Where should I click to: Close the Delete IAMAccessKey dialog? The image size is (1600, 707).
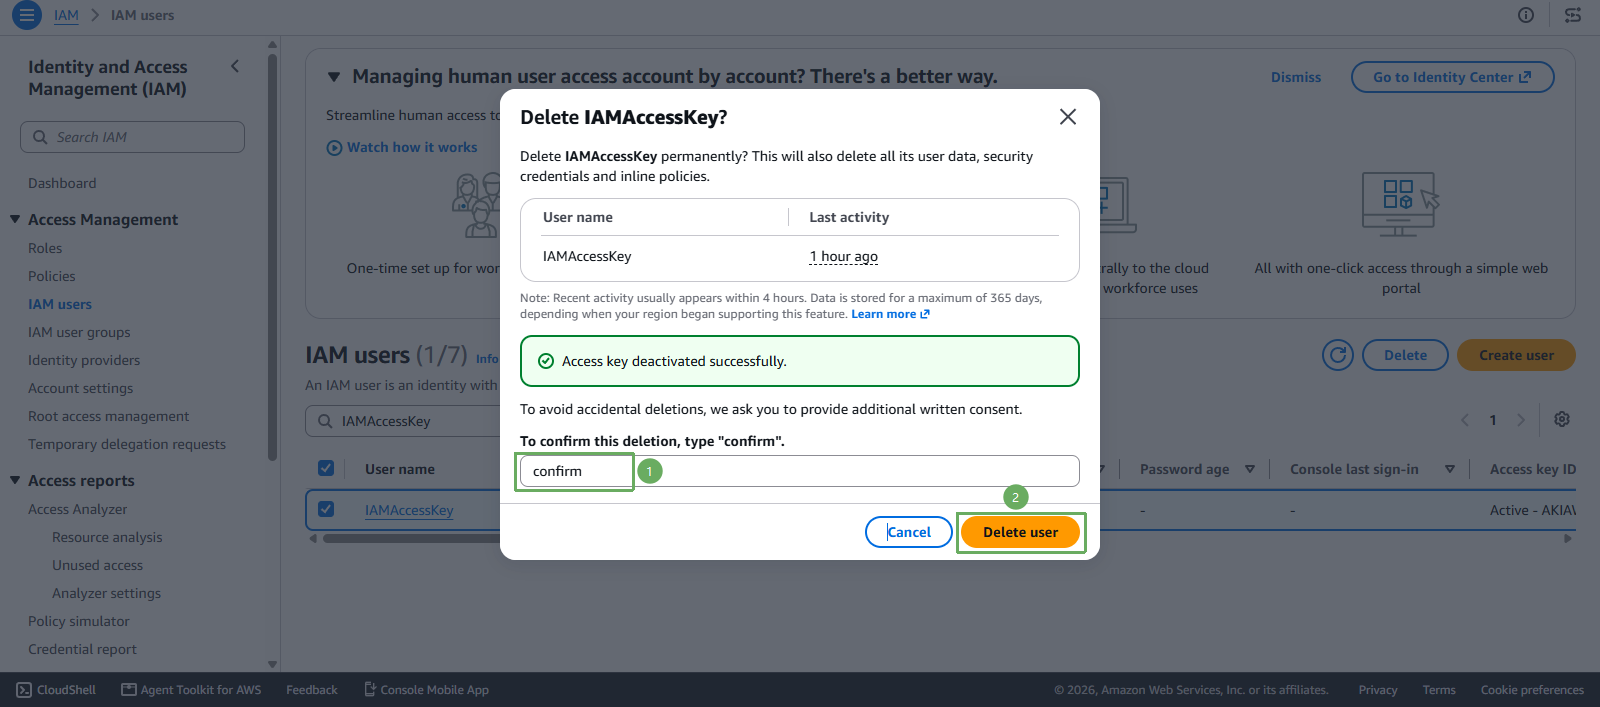(1068, 117)
